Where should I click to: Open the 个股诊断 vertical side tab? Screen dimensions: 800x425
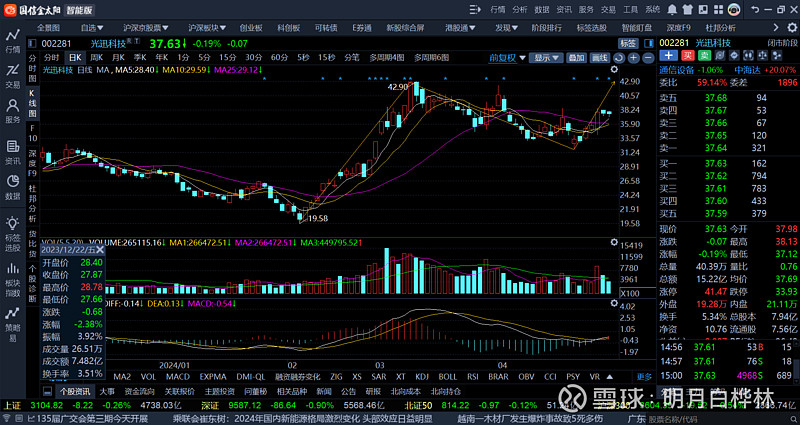32,284
